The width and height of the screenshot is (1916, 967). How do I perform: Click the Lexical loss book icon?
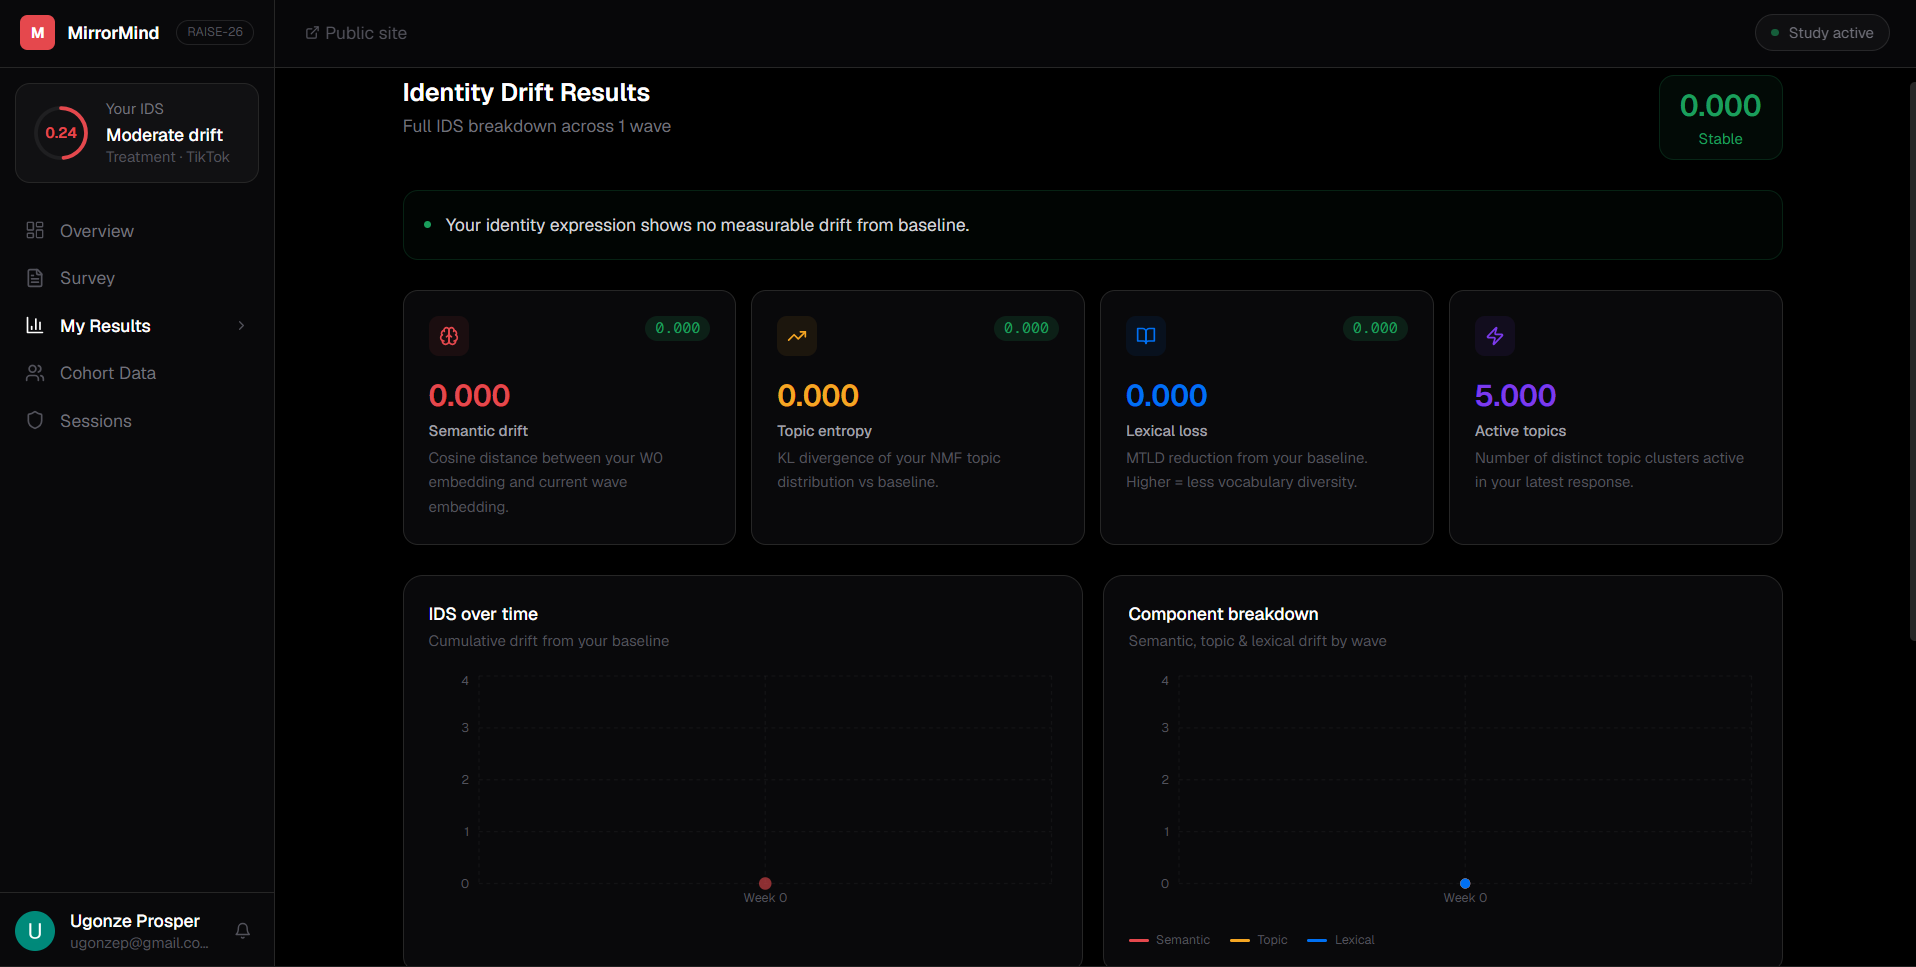1146,336
